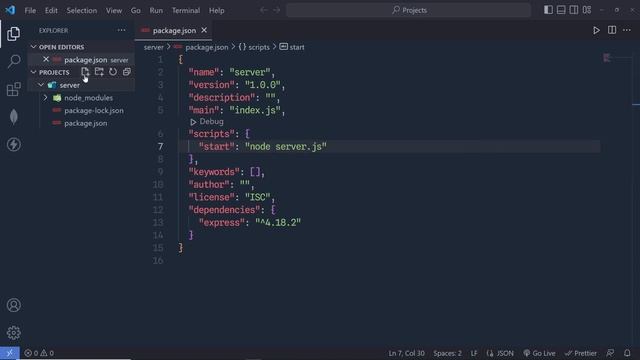Toggle the bottom panel layout icon
This screenshot has width=640, height=360.
[561, 10]
